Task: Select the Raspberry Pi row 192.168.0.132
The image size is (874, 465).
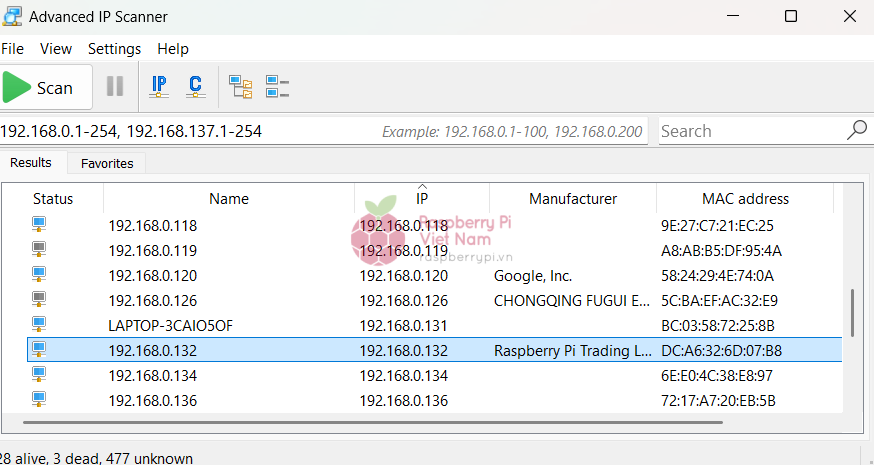Action: [x=300, y=350]
